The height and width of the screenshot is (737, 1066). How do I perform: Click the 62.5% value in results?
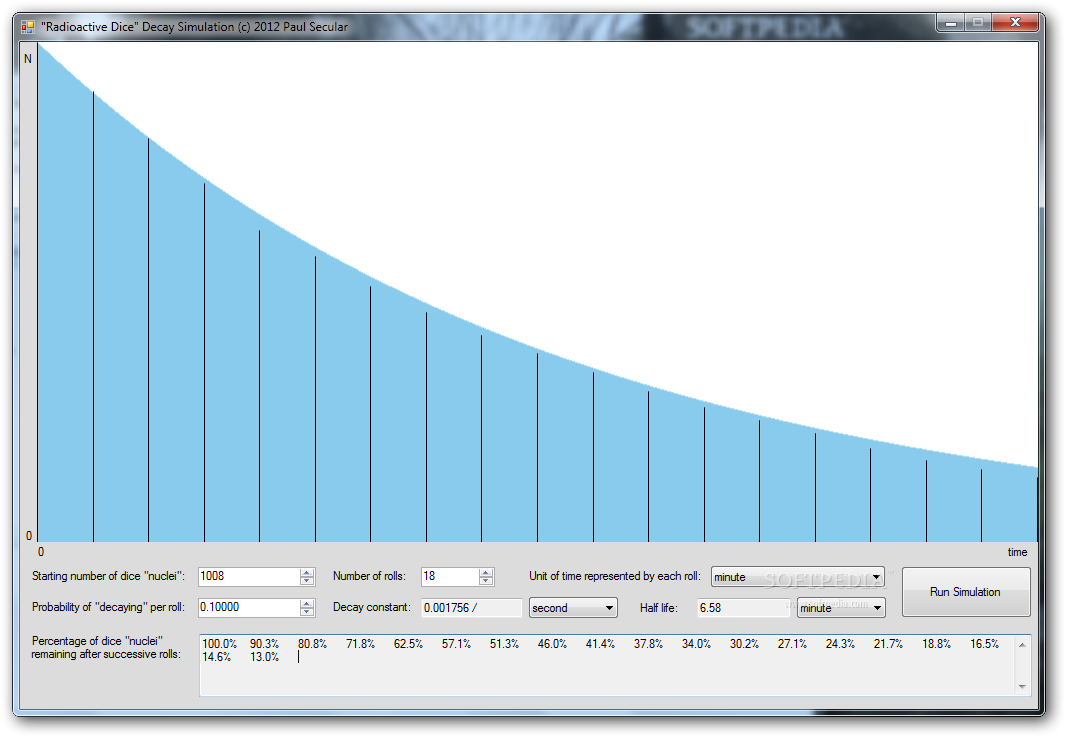(408, 644)
